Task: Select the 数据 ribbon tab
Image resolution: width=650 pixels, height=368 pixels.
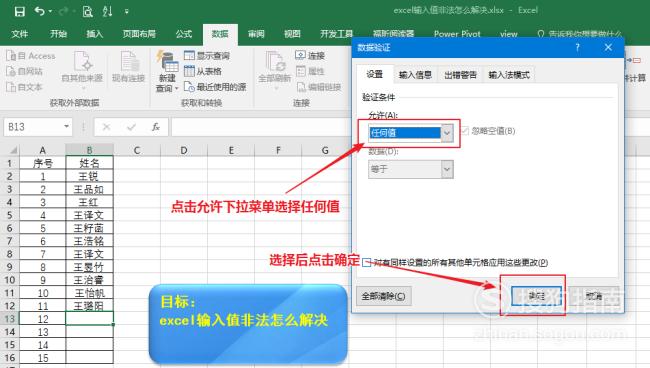Action: (220, 34)
